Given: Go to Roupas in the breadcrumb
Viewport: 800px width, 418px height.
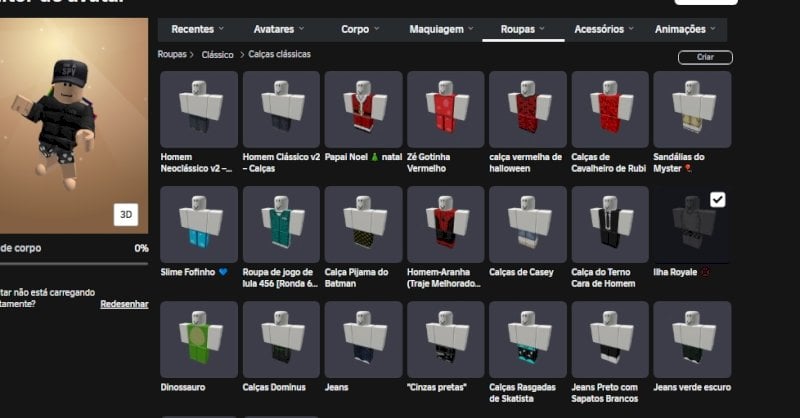Looking at the screenshot, I should coord(172,54).
